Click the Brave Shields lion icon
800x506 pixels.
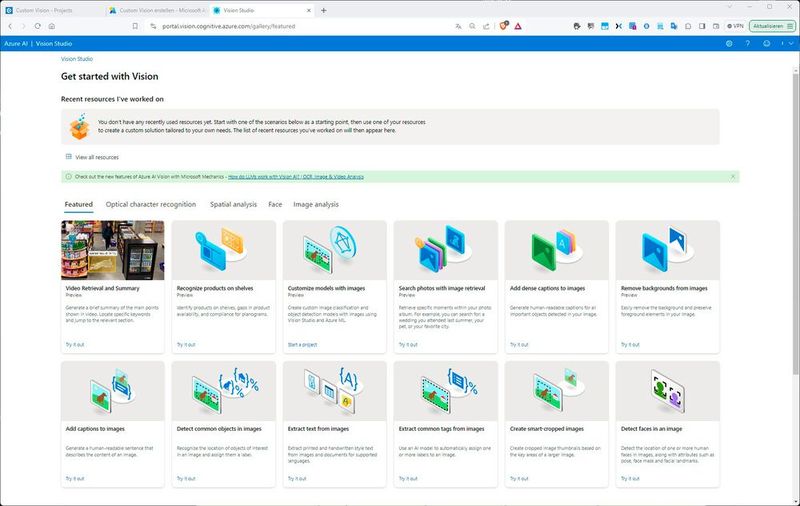(504, 26)
